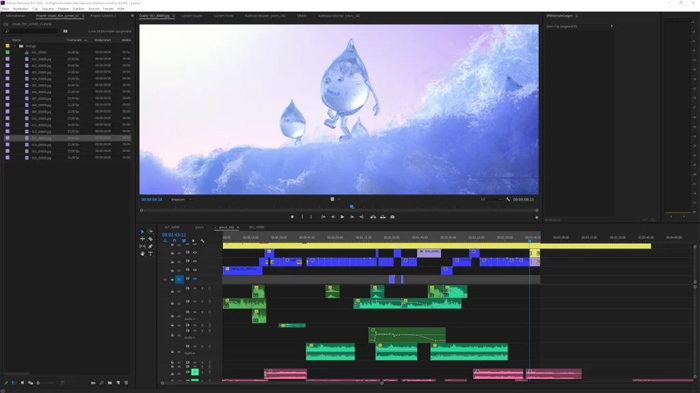Toggle the highlighted V1 track target

coord(179,279)
